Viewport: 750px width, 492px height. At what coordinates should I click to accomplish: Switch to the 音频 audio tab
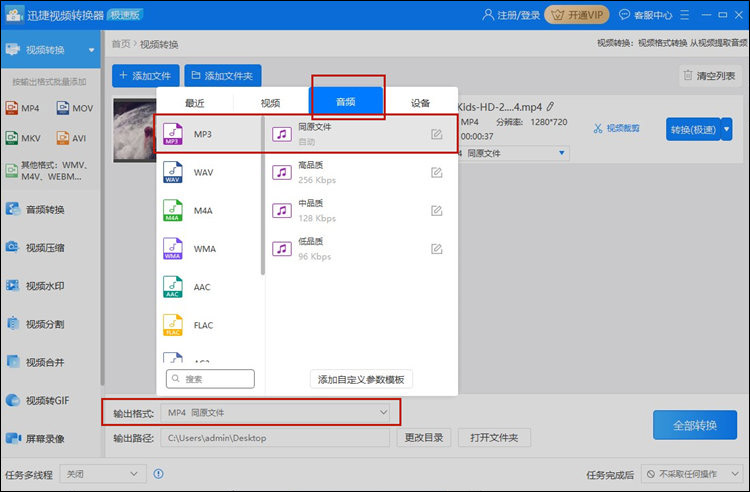(346, 101)
